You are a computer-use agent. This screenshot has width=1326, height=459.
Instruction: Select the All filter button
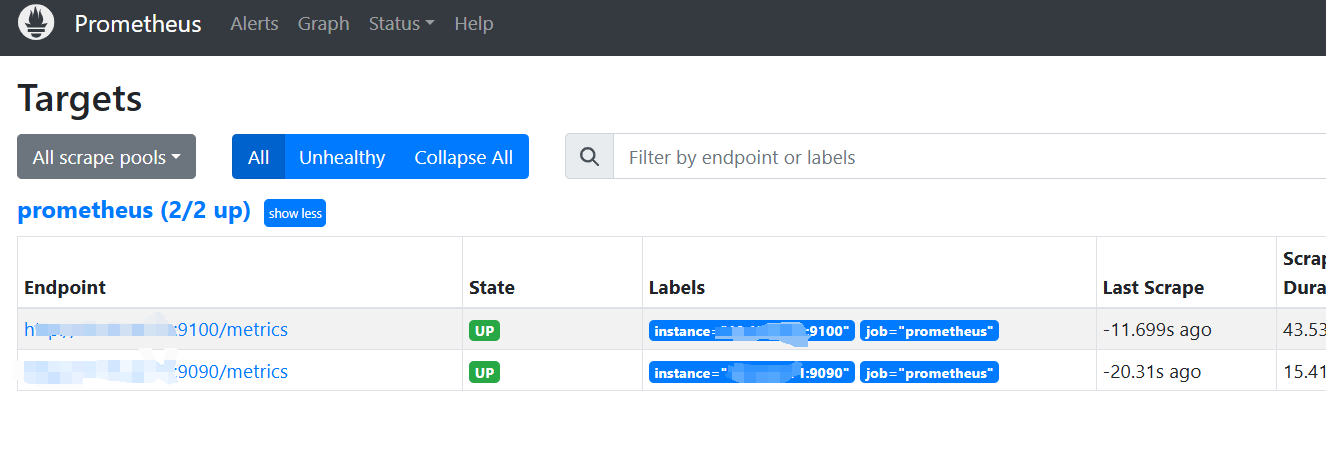click(x=258, y=157)
